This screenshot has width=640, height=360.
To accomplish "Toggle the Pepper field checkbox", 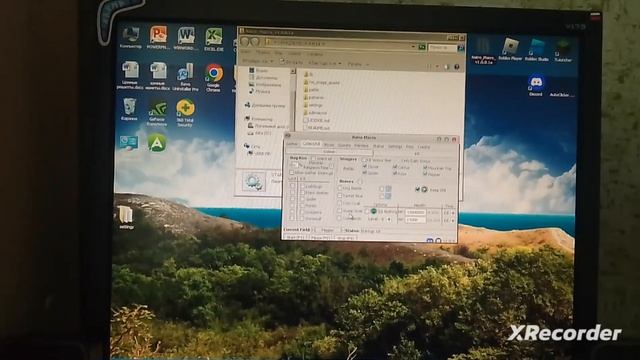I will point(425,173).
